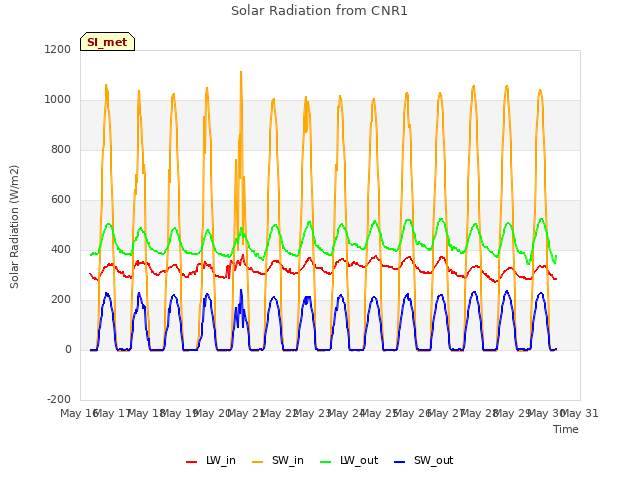Image resolution: width=640 pixels, height=480 pixels.
Task: Click the tallest SW_in spike near May 21
Action: click(241, 73)
